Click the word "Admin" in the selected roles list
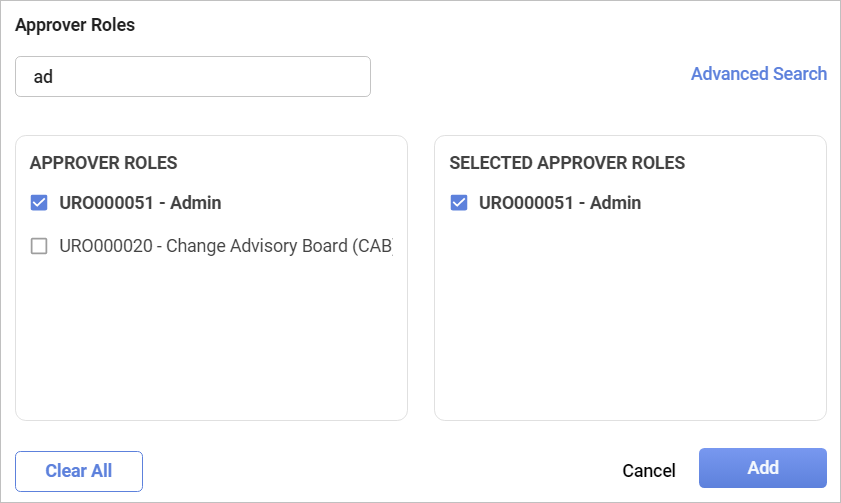The width and height of the screenshot is (841, 503). 616,203
